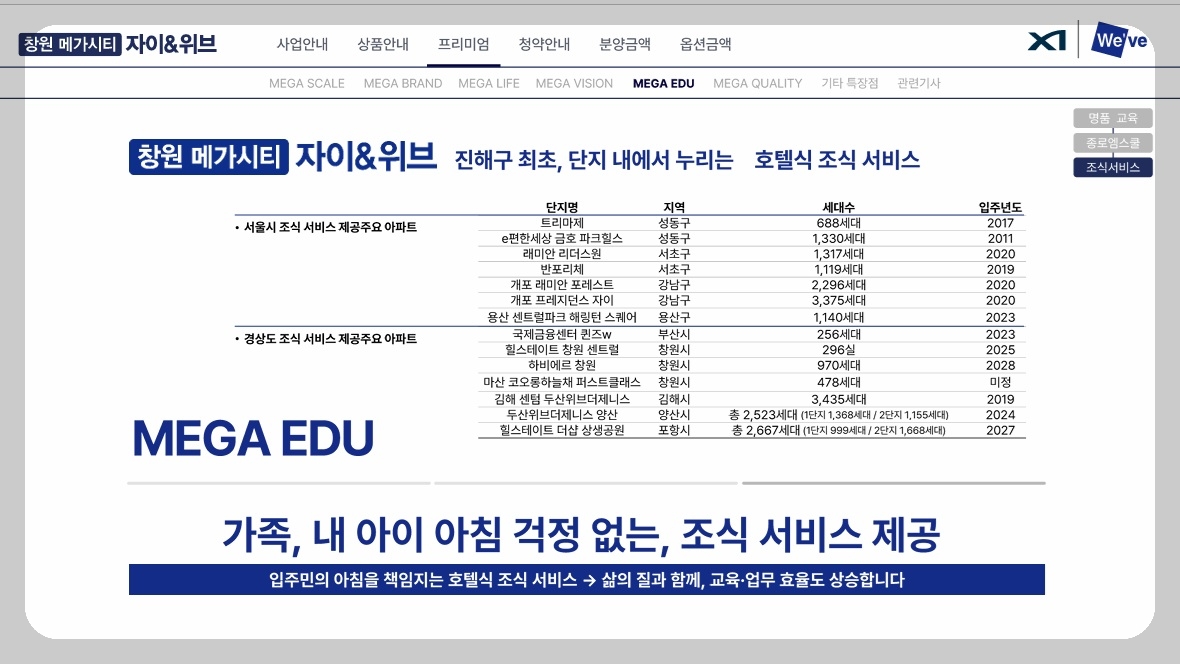Screen dimensions: 1180x664
Task: Click the 3,375세대 cell
Action: [x=838, y=300]
